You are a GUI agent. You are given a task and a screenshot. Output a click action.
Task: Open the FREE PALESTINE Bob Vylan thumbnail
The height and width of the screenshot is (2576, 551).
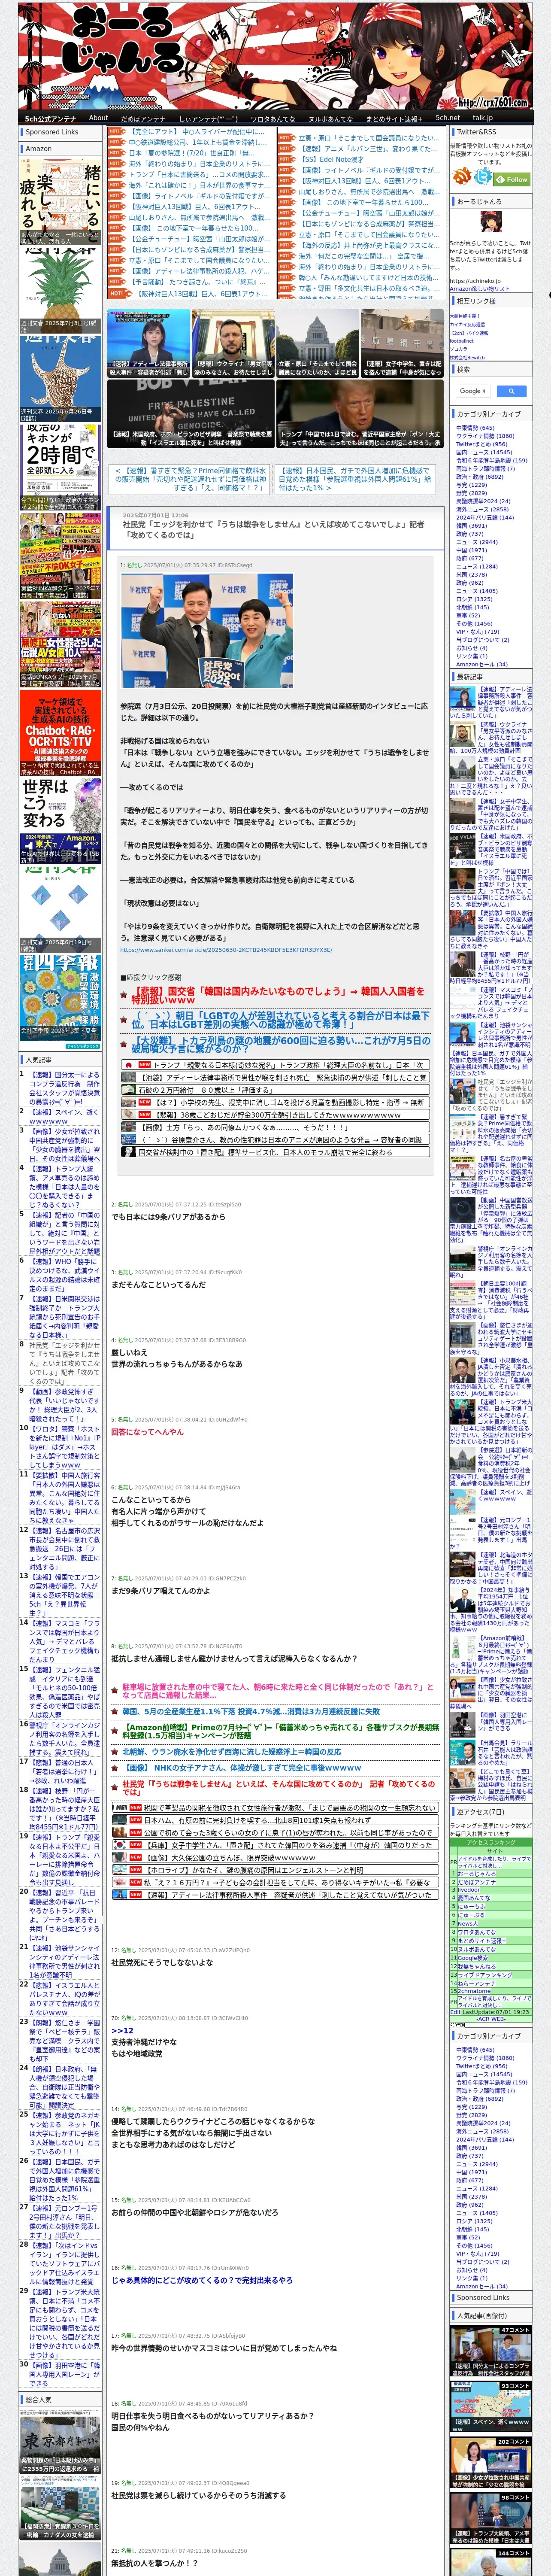click(x=190, y=413)
